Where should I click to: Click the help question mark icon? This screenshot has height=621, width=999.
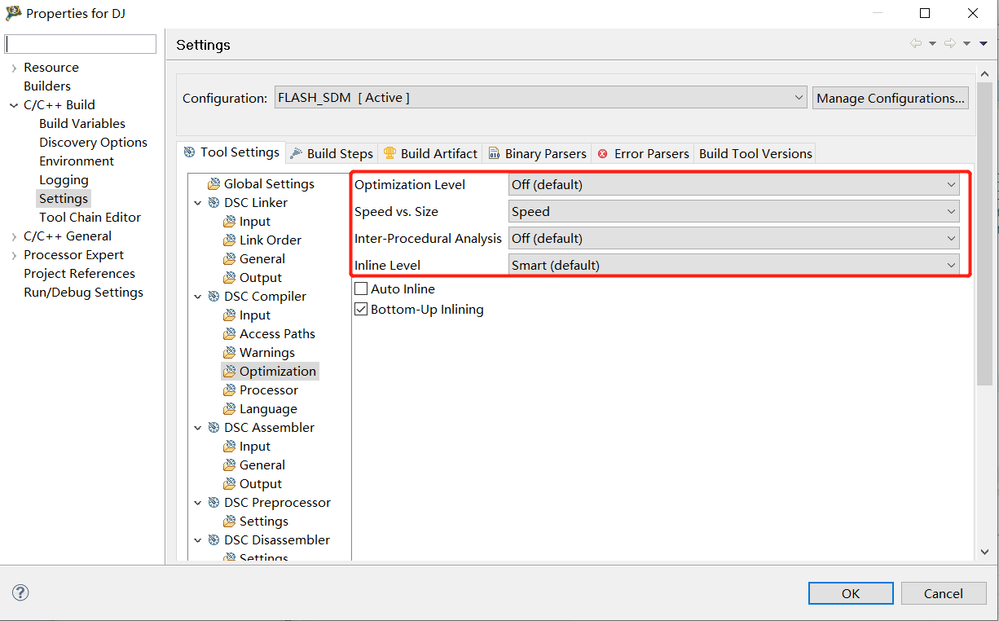[20, 592]
